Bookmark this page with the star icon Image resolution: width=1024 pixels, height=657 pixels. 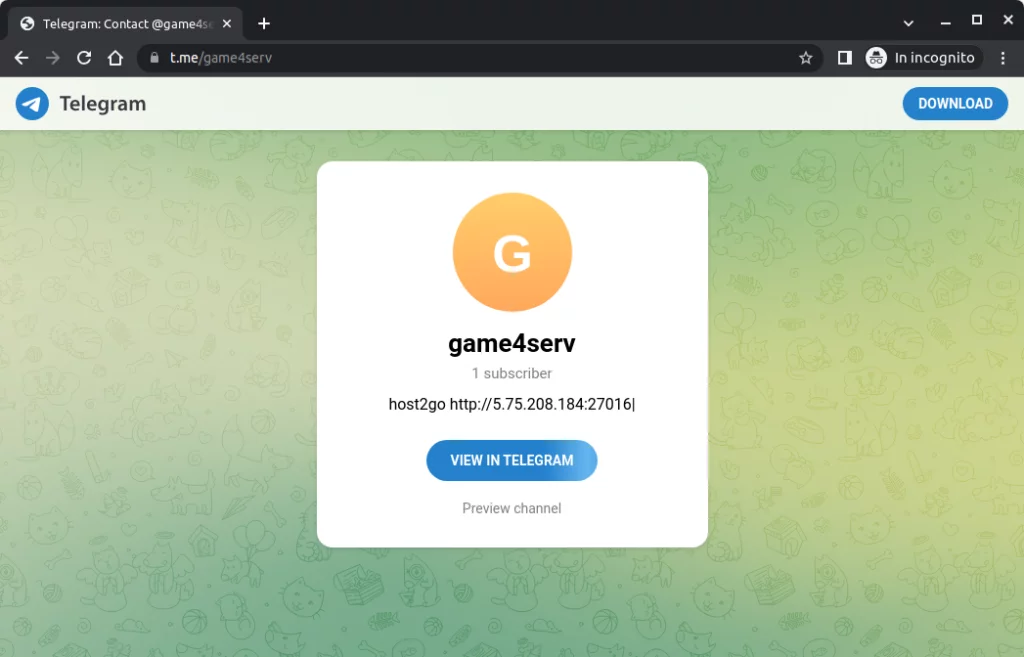click(x=805, y=58)
